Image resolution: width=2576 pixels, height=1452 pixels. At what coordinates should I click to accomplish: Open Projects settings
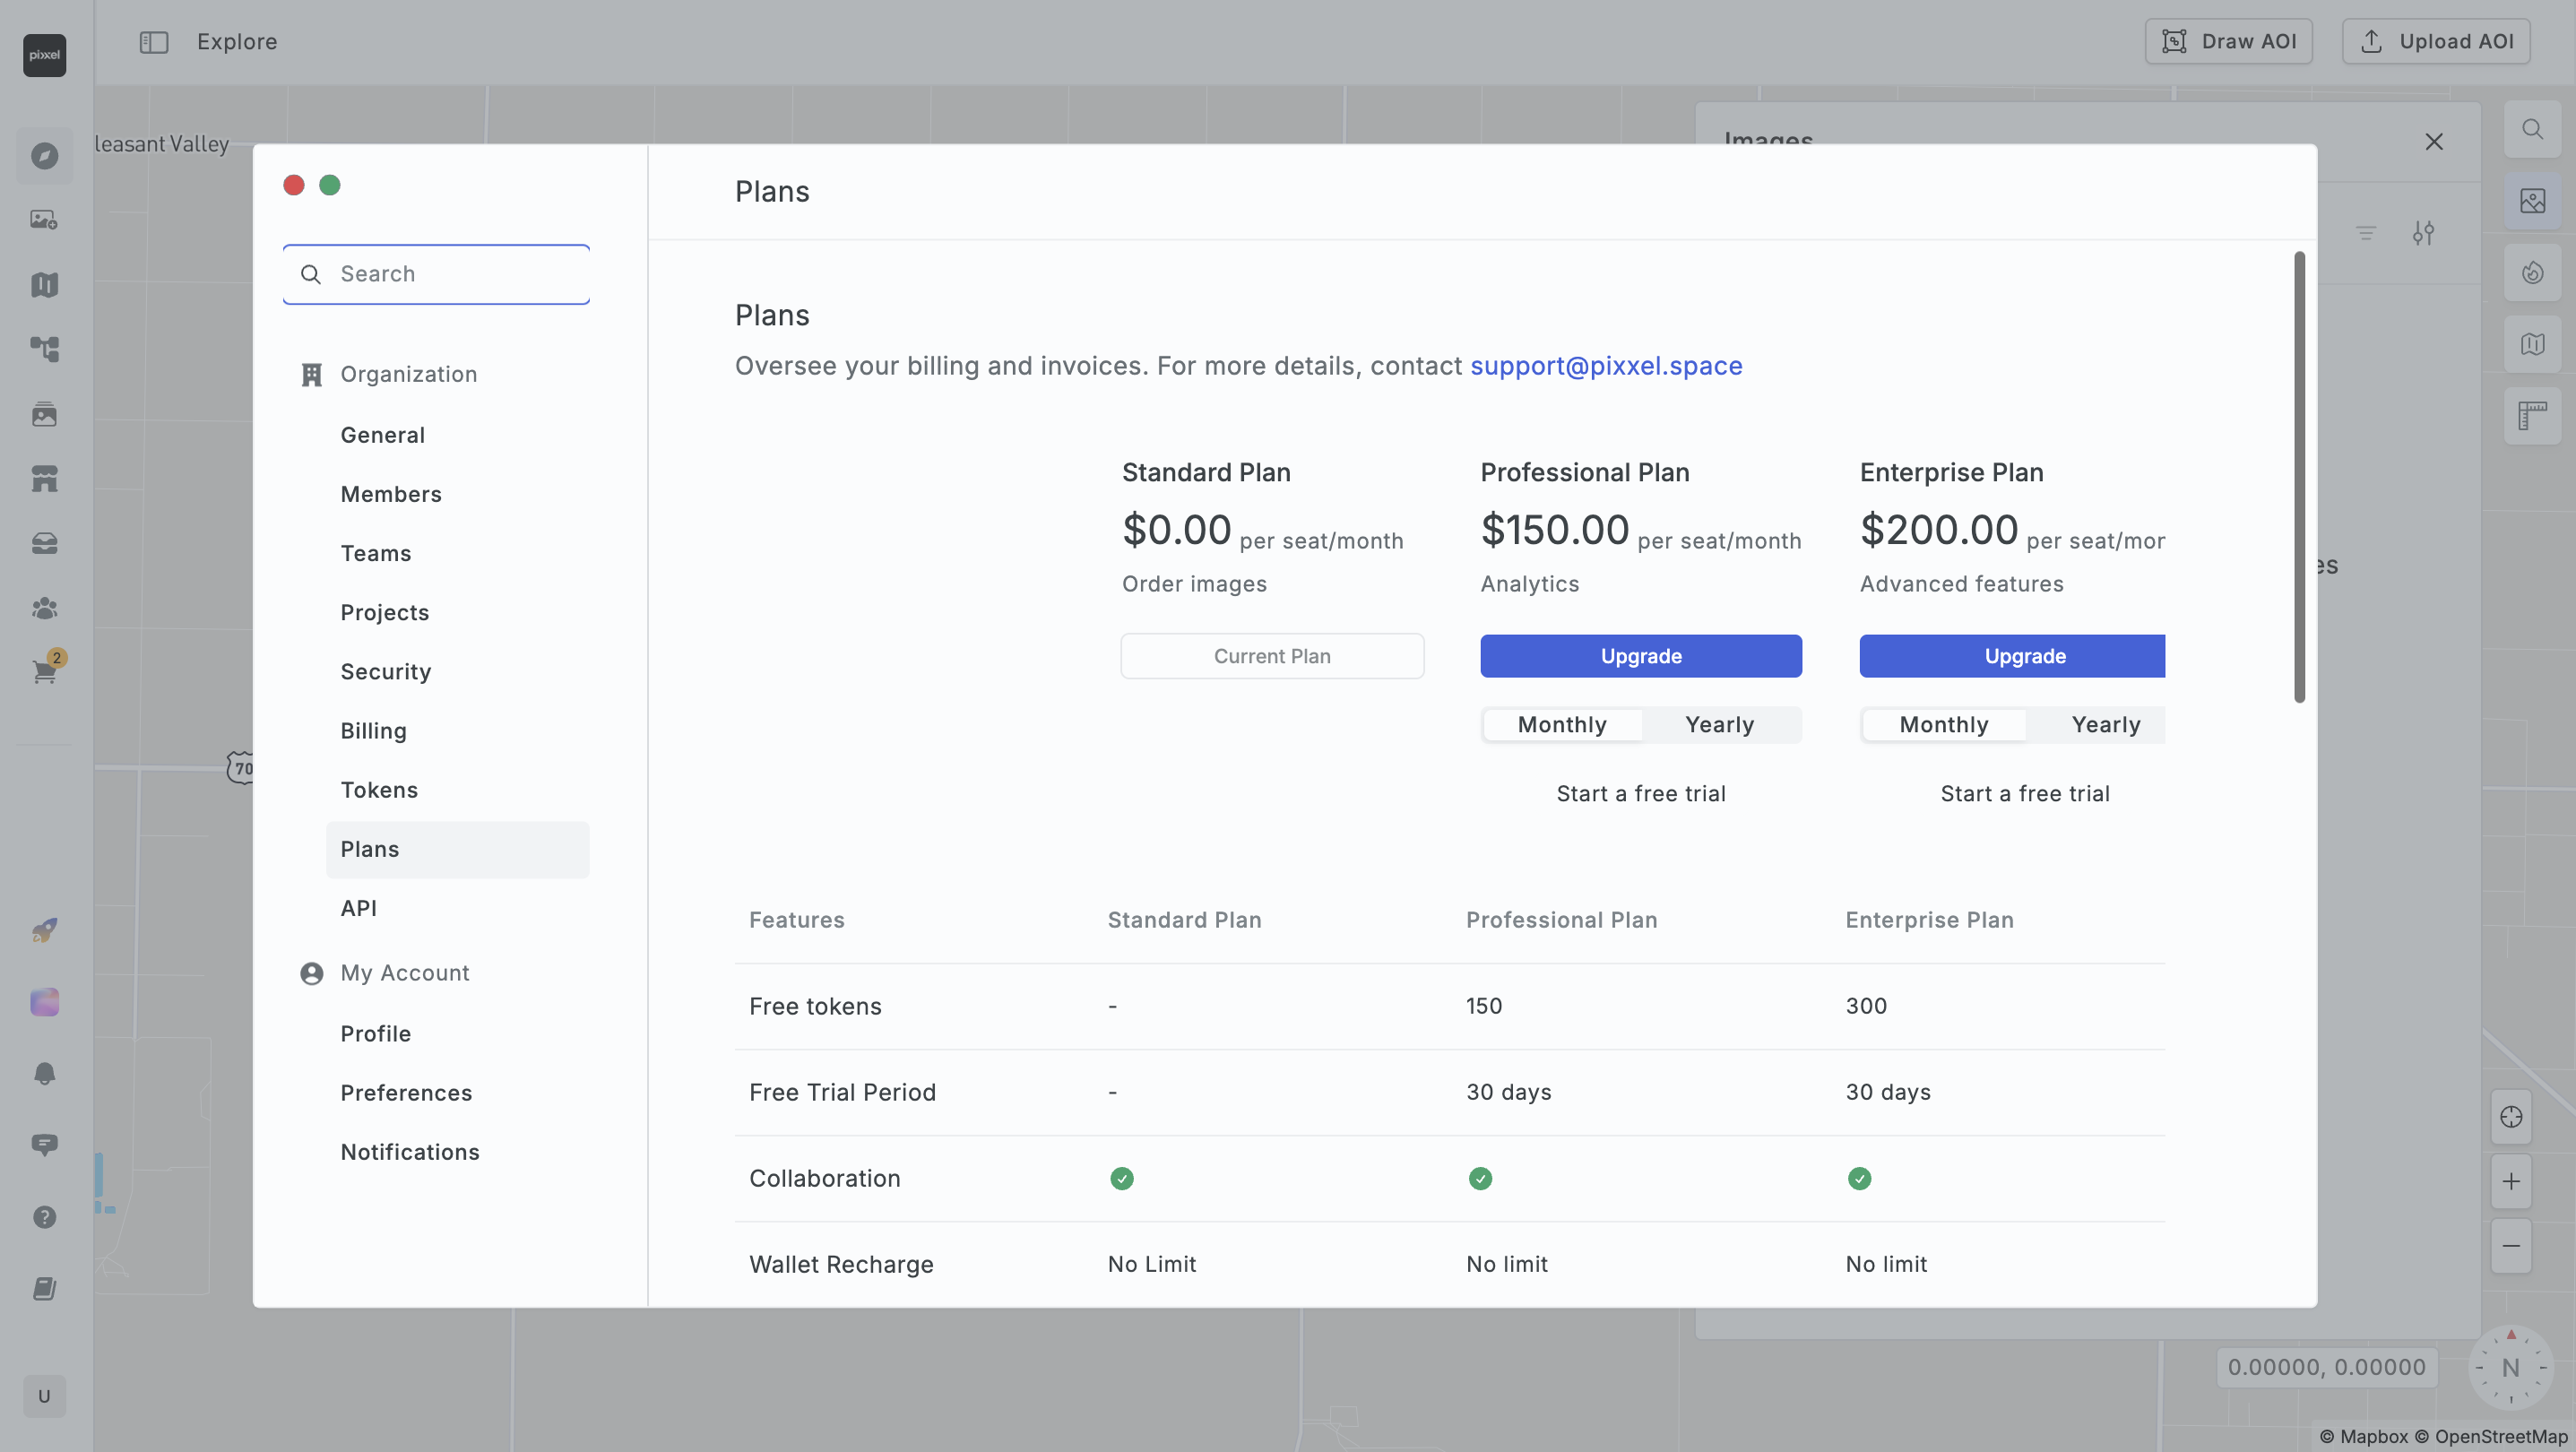click(457, 612)
